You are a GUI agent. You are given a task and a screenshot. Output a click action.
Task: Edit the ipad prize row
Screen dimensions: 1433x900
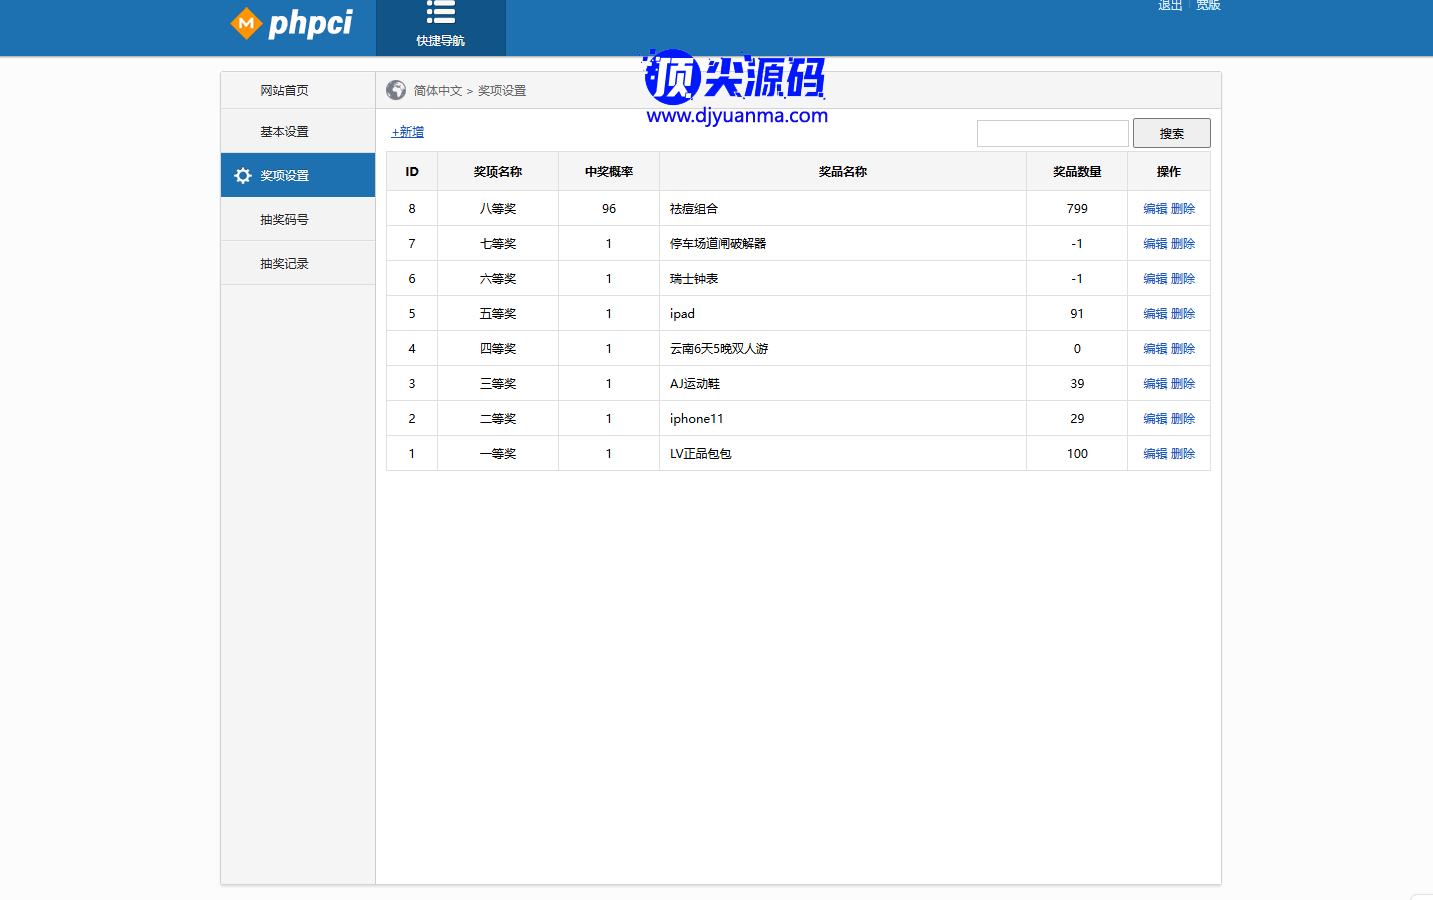1155,314
